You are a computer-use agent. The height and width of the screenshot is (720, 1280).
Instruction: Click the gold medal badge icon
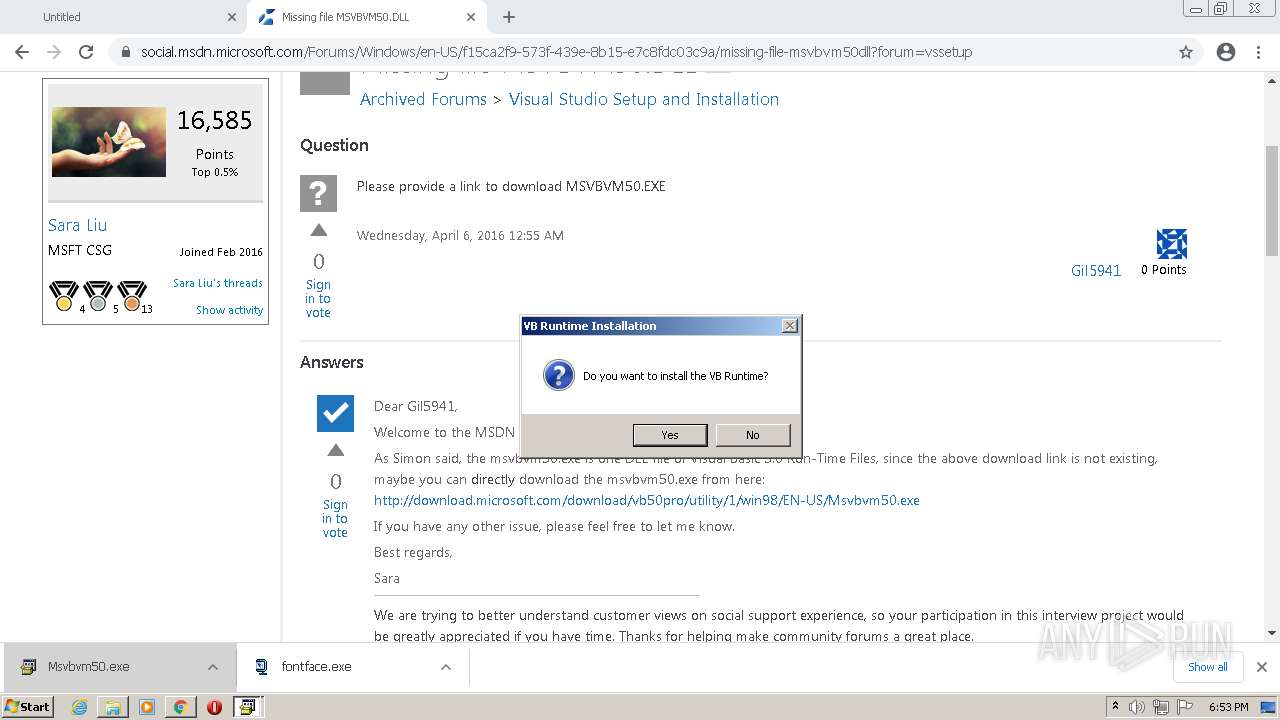pos(64,296)
